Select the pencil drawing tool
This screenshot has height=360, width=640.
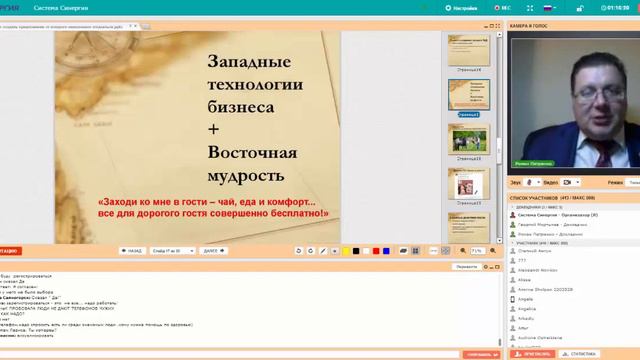point(323,251)
